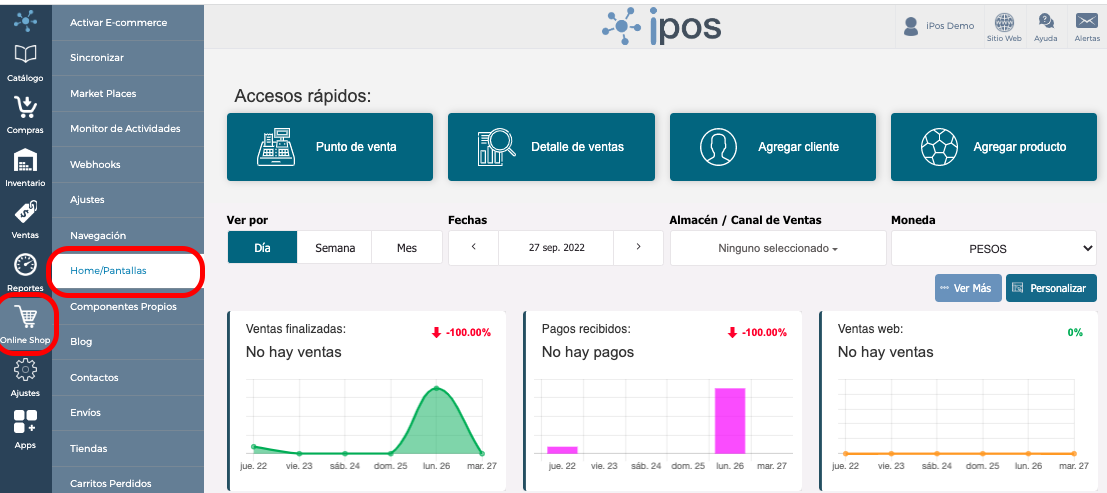The image size is (1107, 493).
Task: Click the person icon on Agregar cliente
Action: (x=718, y=146)
